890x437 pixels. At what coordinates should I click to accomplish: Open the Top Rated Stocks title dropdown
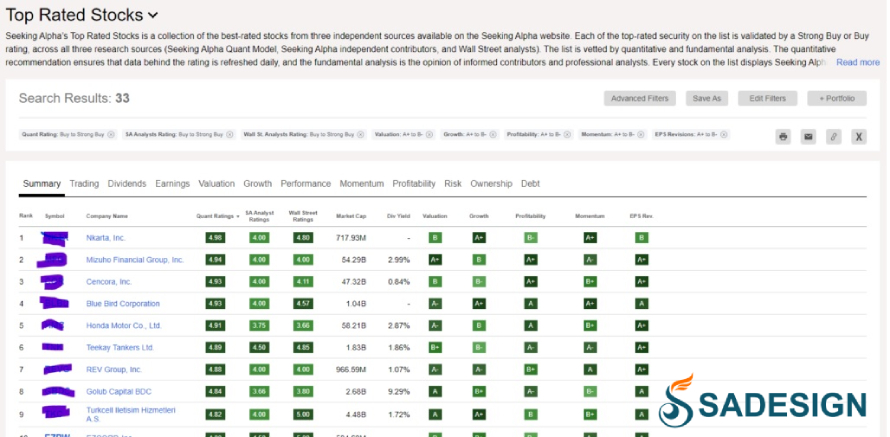click(153, 15)
